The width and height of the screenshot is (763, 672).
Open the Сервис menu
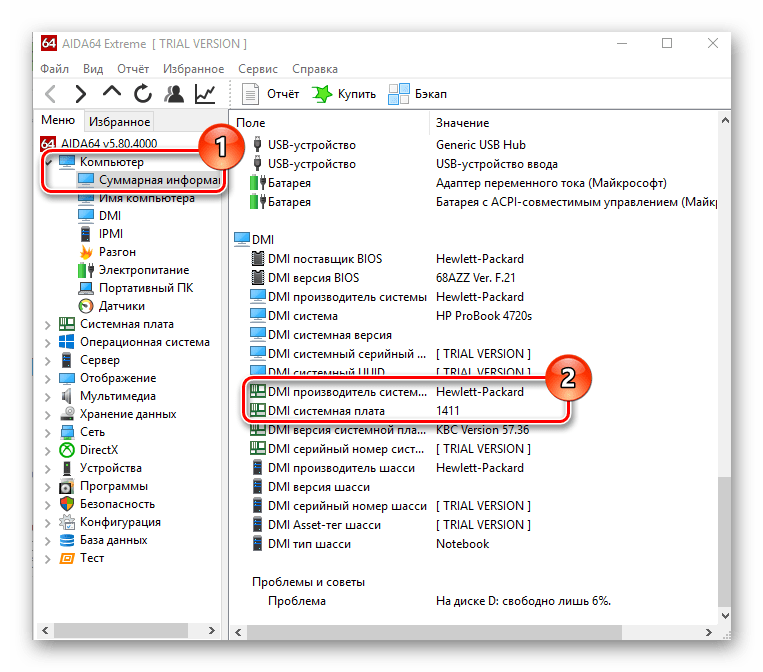tap(258, 69)
